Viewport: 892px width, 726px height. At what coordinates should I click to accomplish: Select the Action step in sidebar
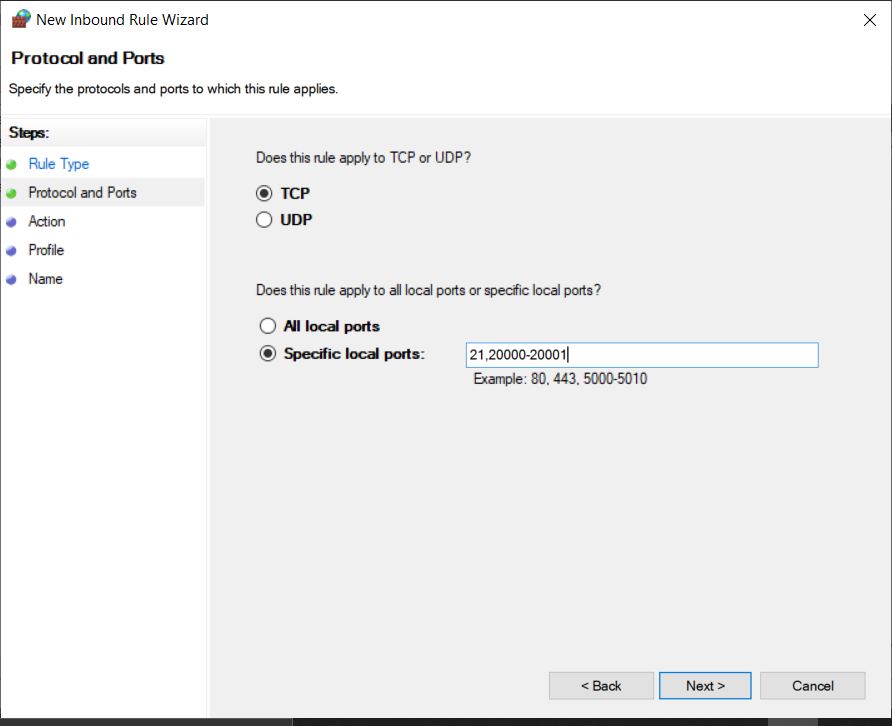click(x=46, y=222)
